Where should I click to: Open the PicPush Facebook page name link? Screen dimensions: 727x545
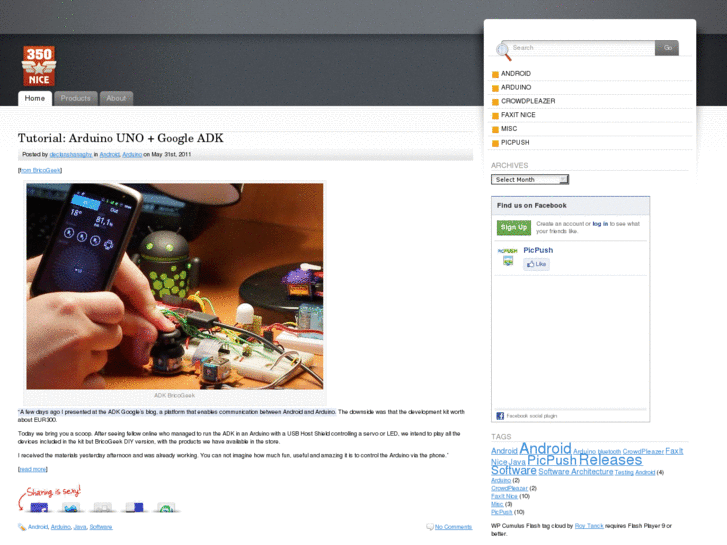tap(538, 250)
